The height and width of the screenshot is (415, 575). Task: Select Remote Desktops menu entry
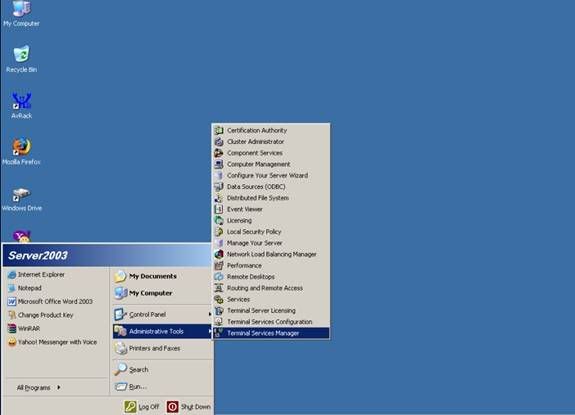pos(271,277)
